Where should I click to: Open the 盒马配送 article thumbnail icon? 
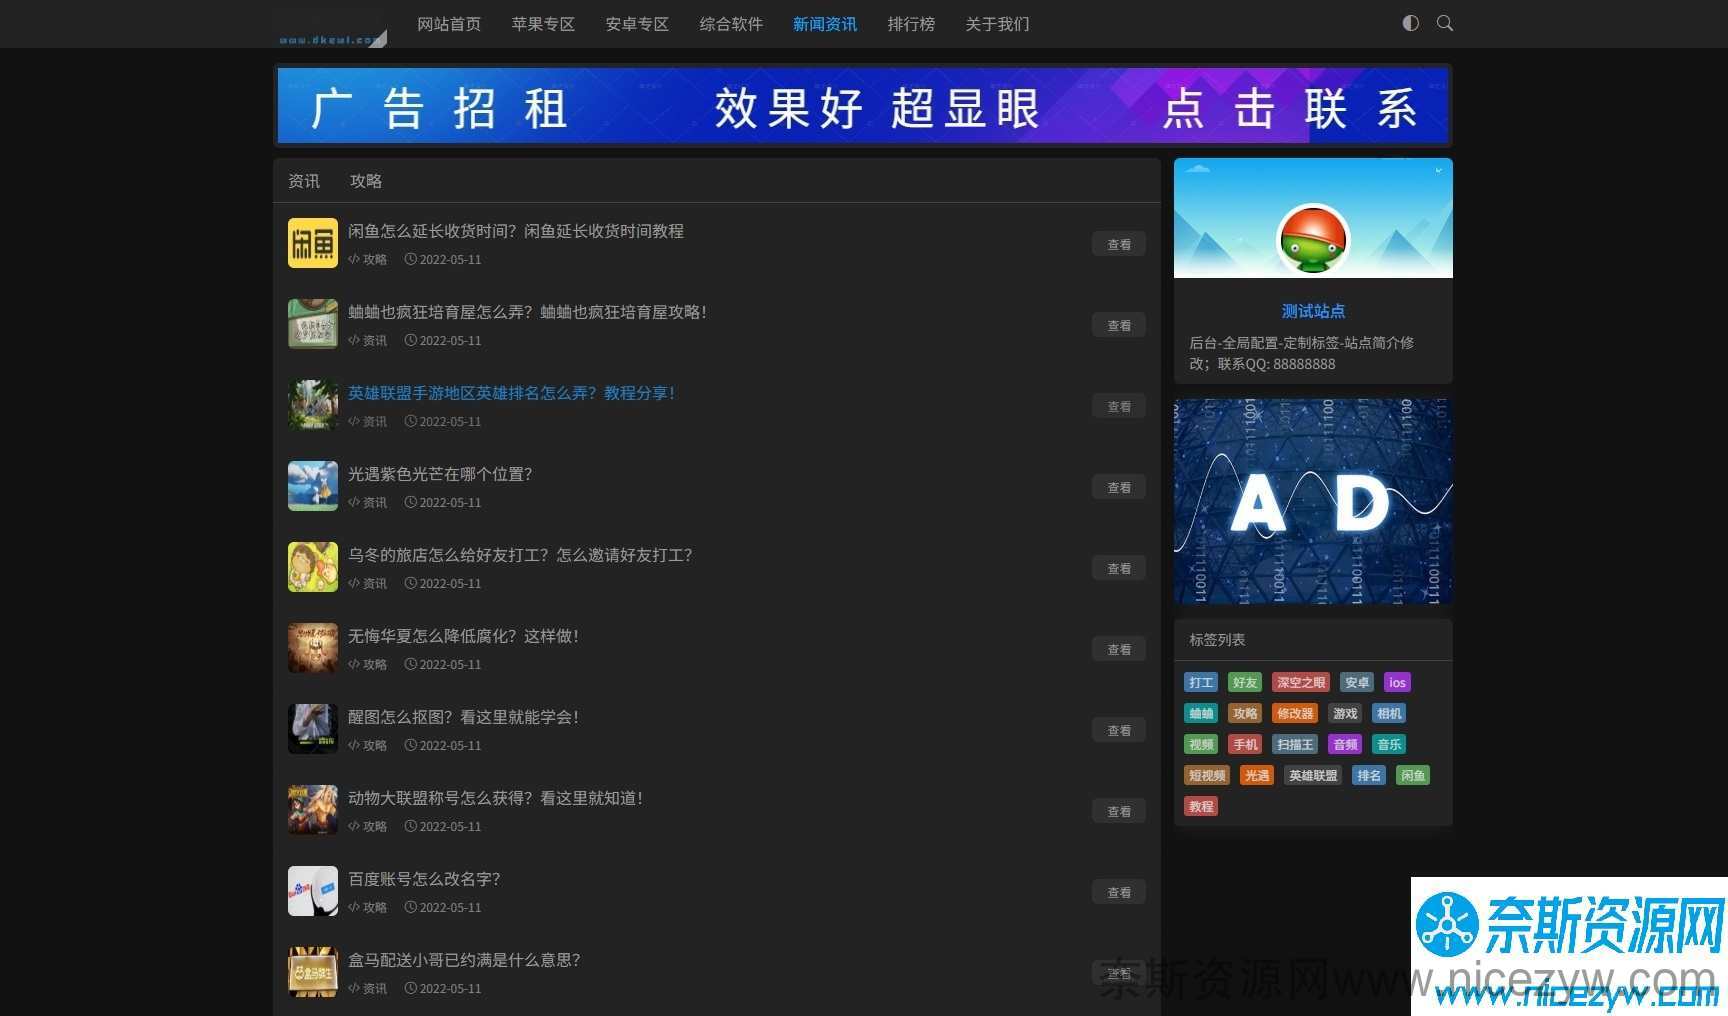click(313, 972)
